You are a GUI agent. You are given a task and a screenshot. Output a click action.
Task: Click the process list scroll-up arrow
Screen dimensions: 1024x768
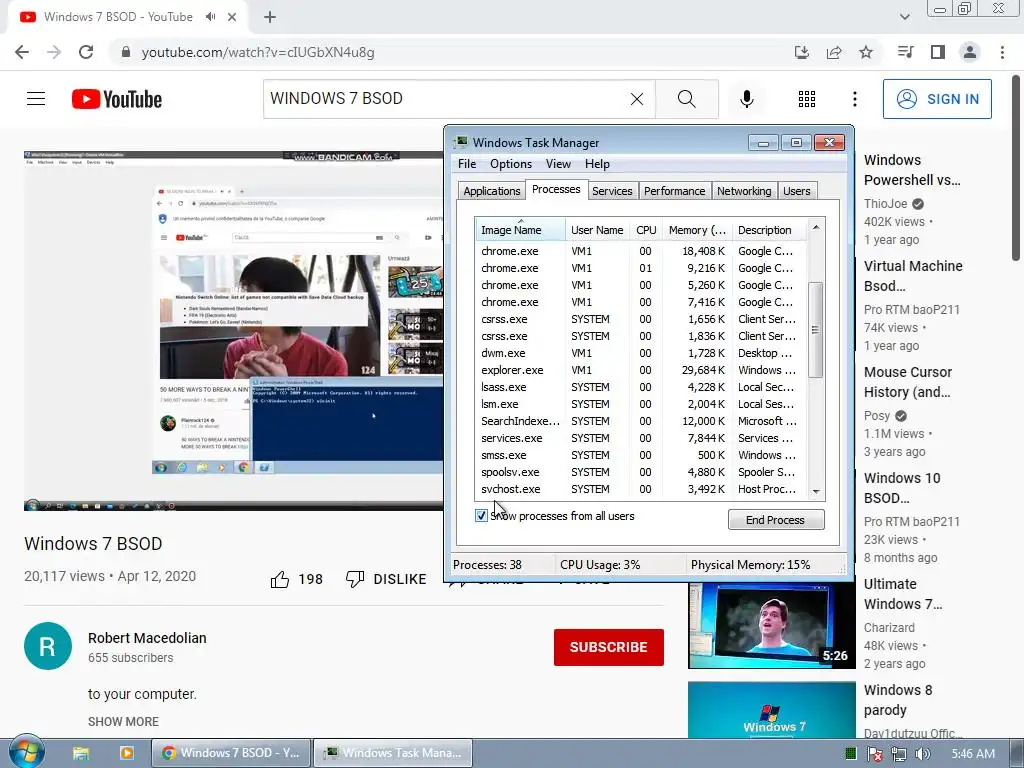pos(816,227)
